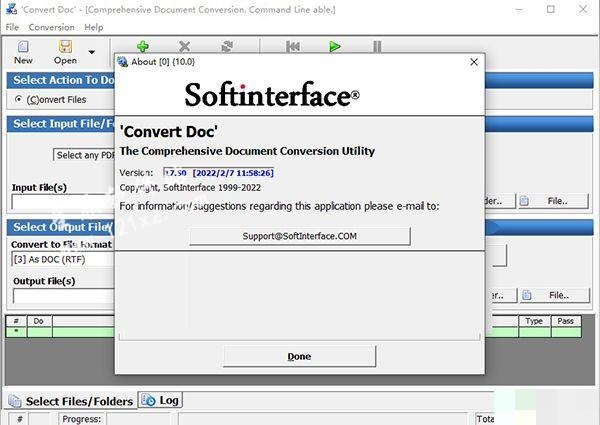This screenshot has height=425, width=600.
Task: Click the gray X remove icon
Action: (x=185, y=46)
